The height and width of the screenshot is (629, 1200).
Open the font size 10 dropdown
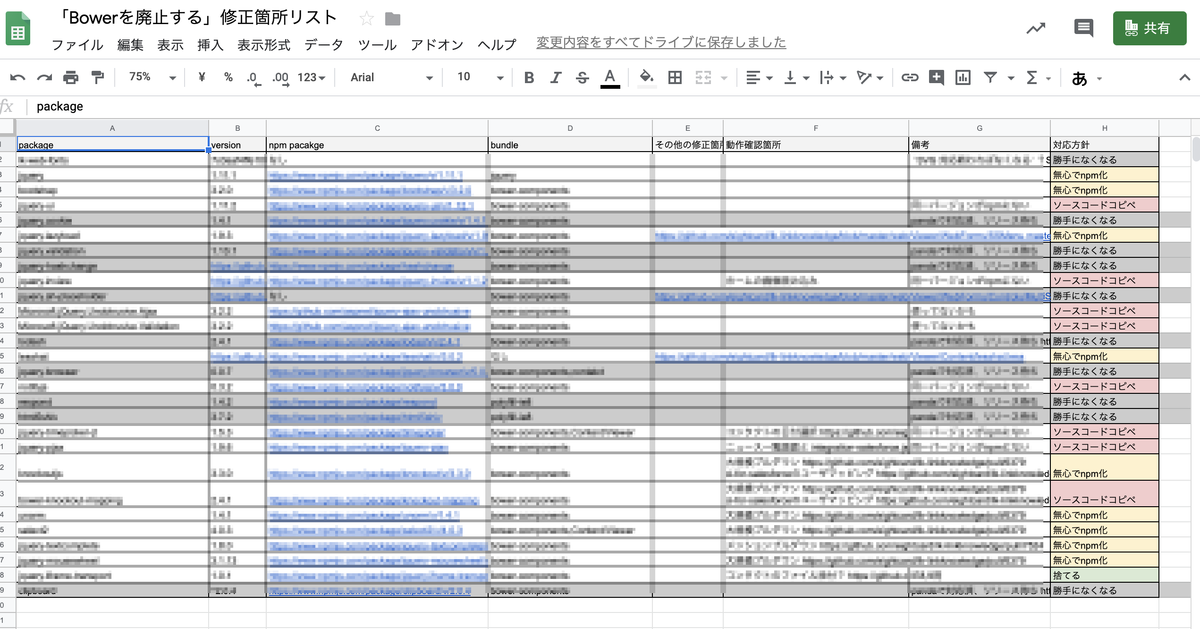(x=479, y=77)
